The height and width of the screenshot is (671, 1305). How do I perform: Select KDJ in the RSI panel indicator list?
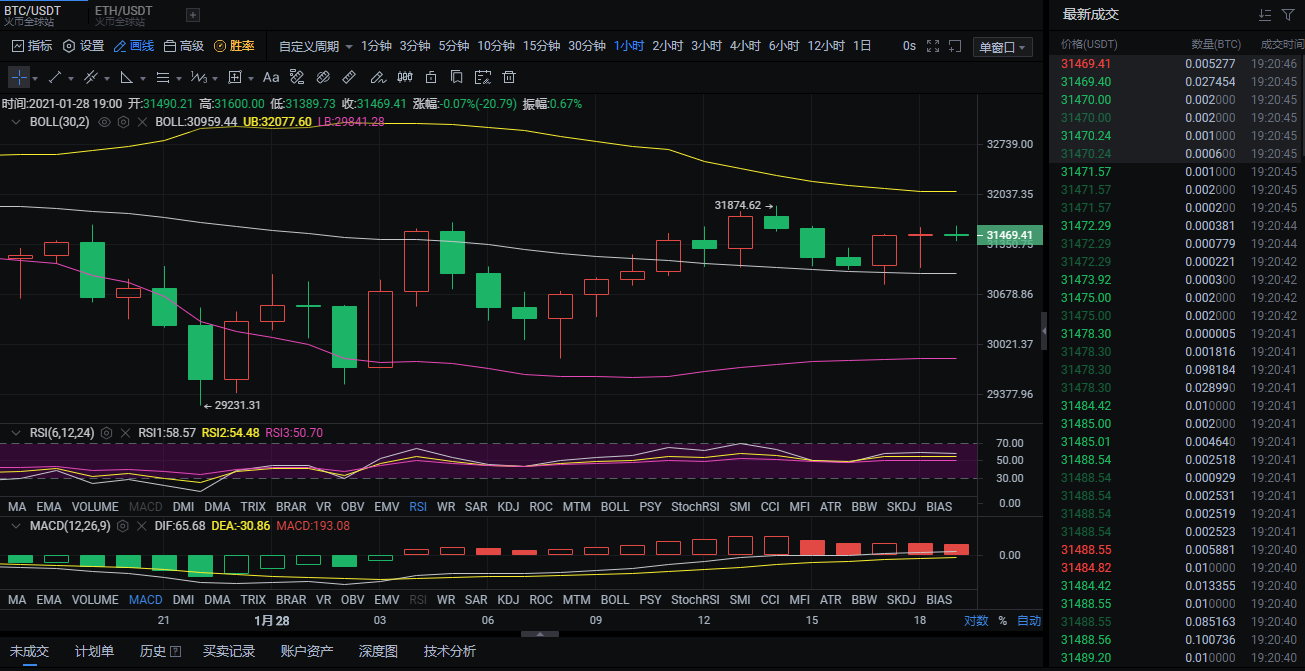pyautogui.click(x=508, y=507)
